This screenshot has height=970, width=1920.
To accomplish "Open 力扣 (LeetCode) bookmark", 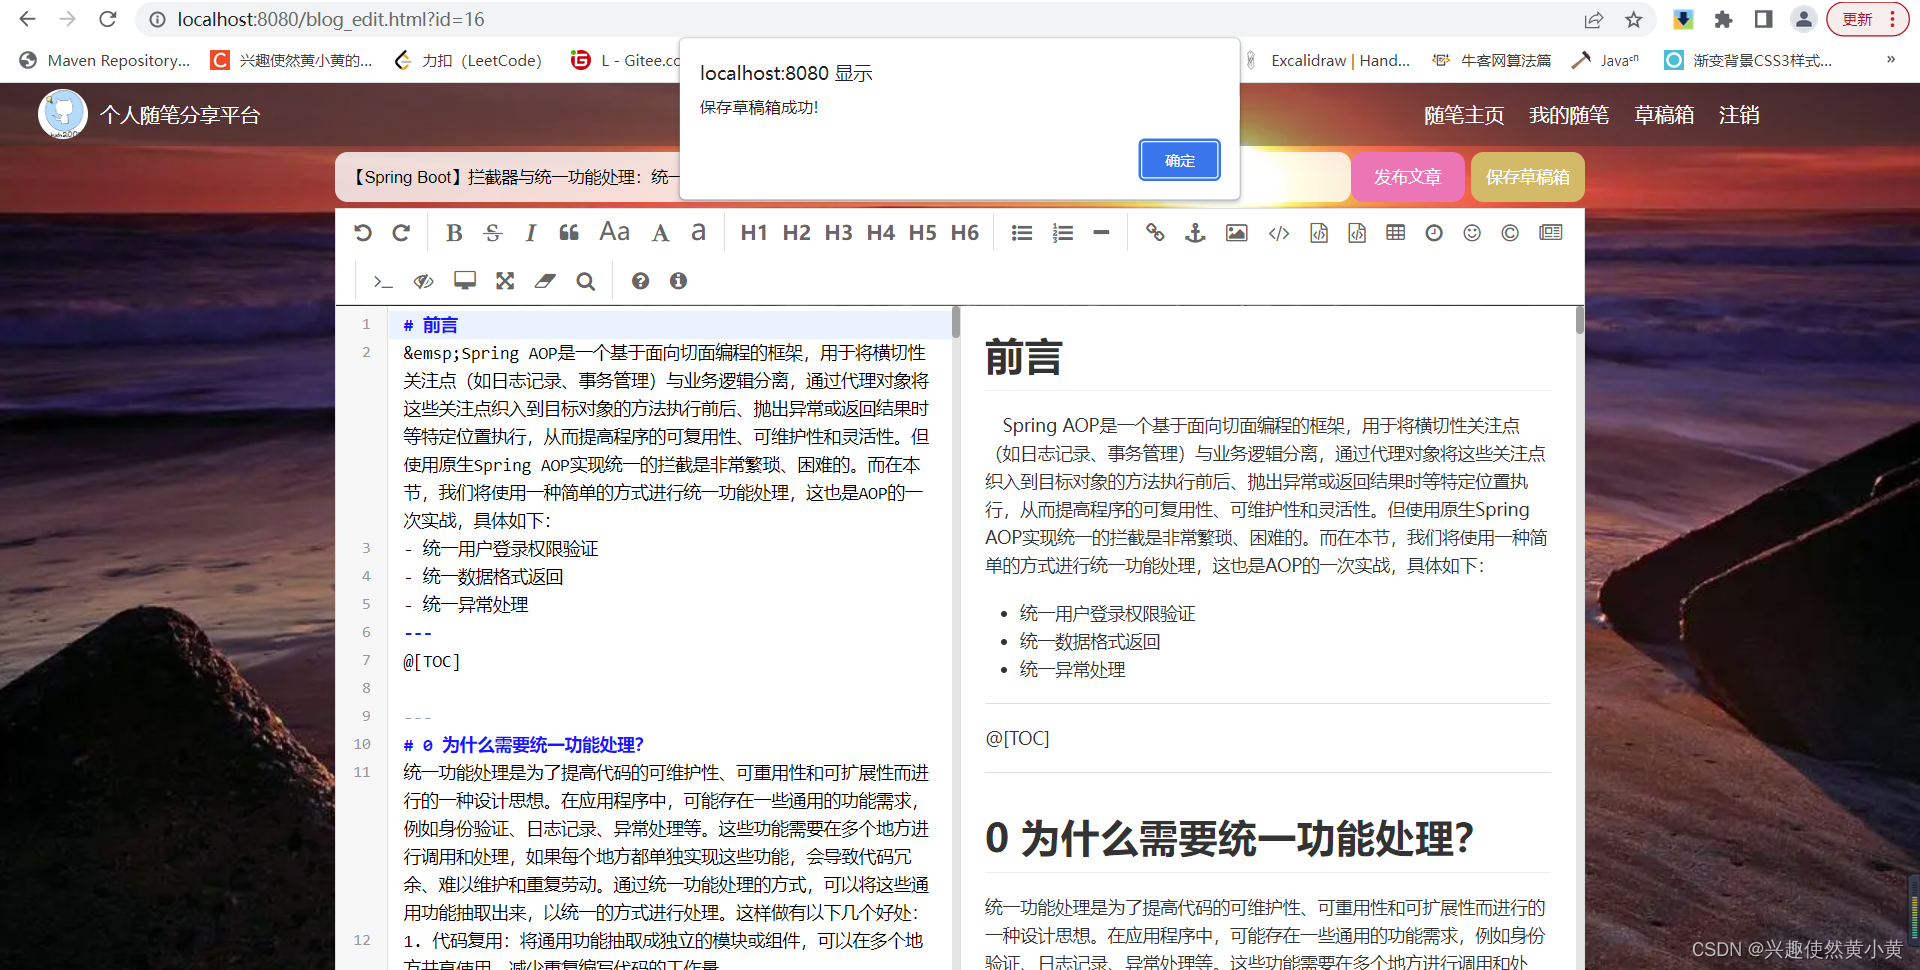I will click(468, 60).
